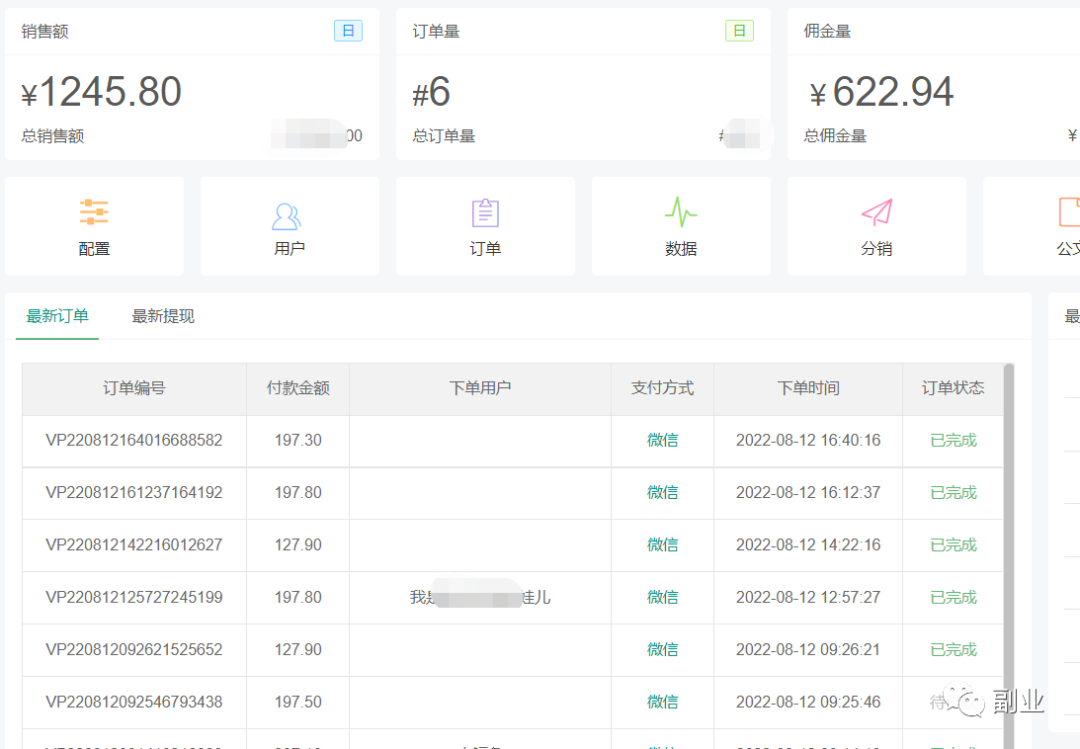Click the ¥1245.80 sales amount figure

pos(102,92)
